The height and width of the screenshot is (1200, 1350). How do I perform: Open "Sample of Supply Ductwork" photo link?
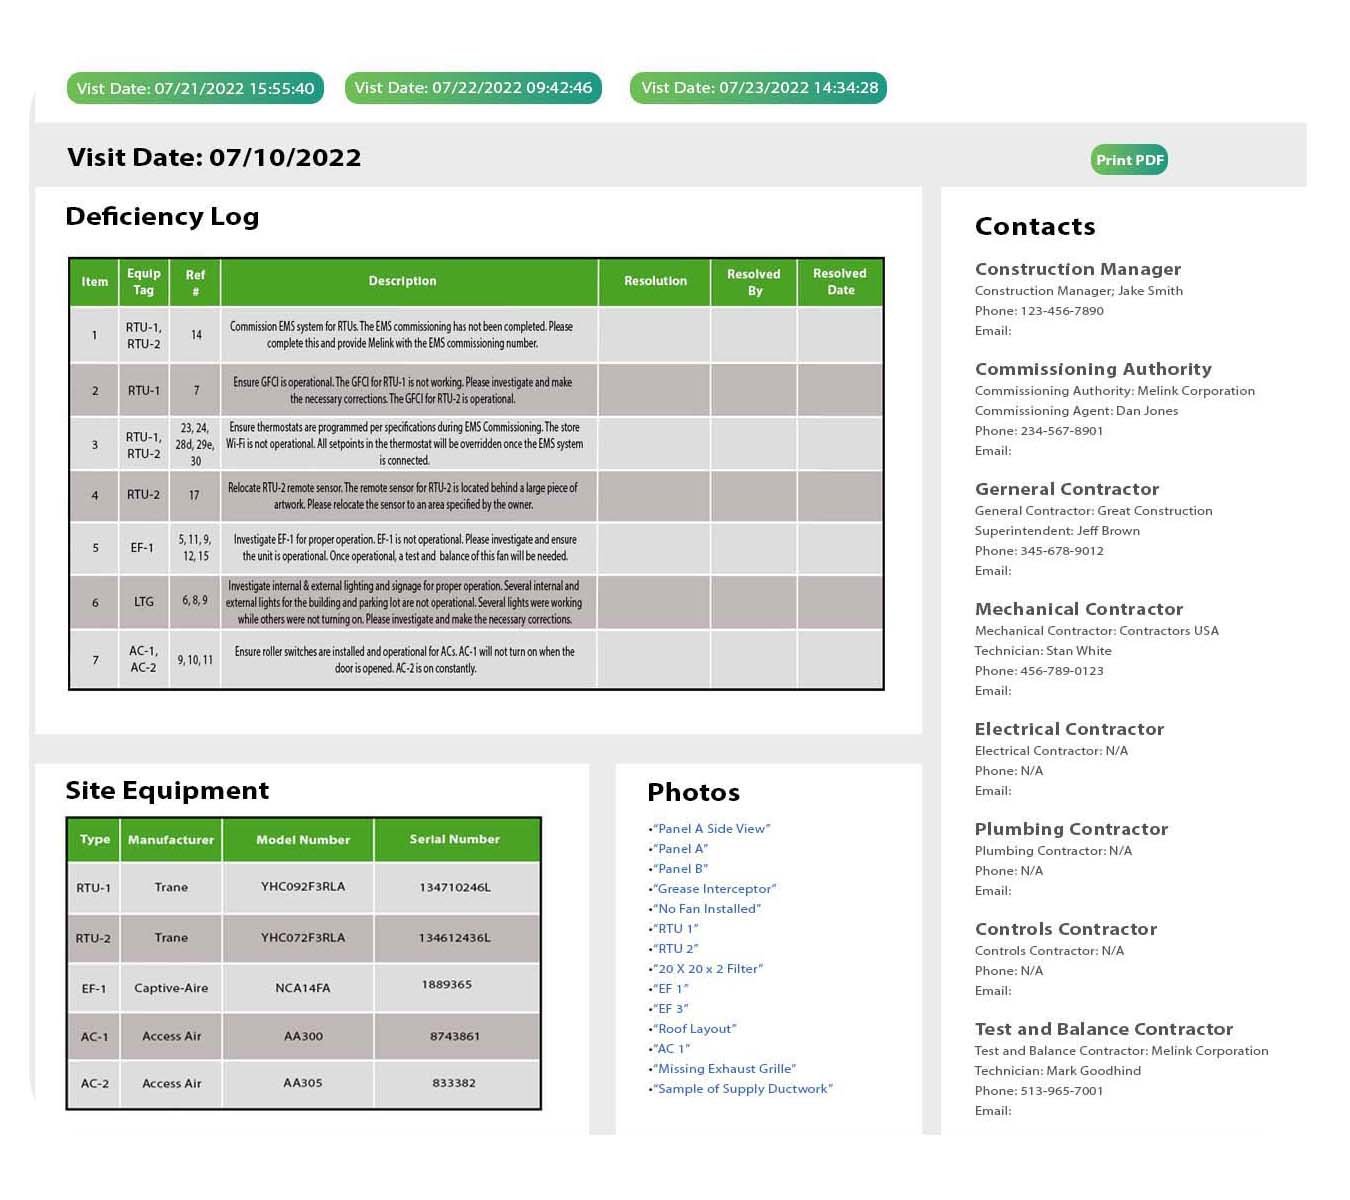click(x=743, y=1089)
